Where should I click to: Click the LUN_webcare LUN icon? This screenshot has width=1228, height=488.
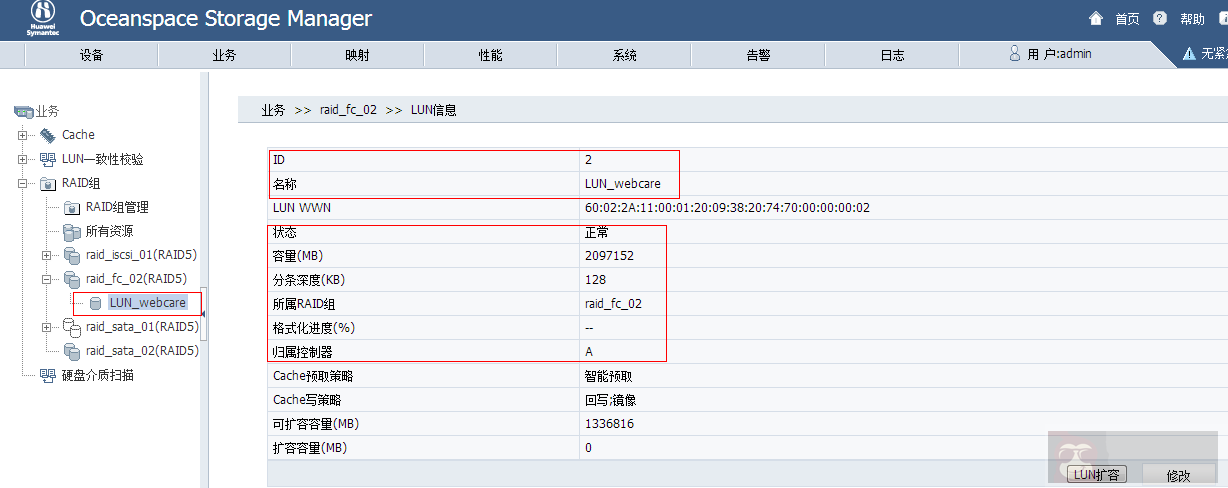point(96,303)
